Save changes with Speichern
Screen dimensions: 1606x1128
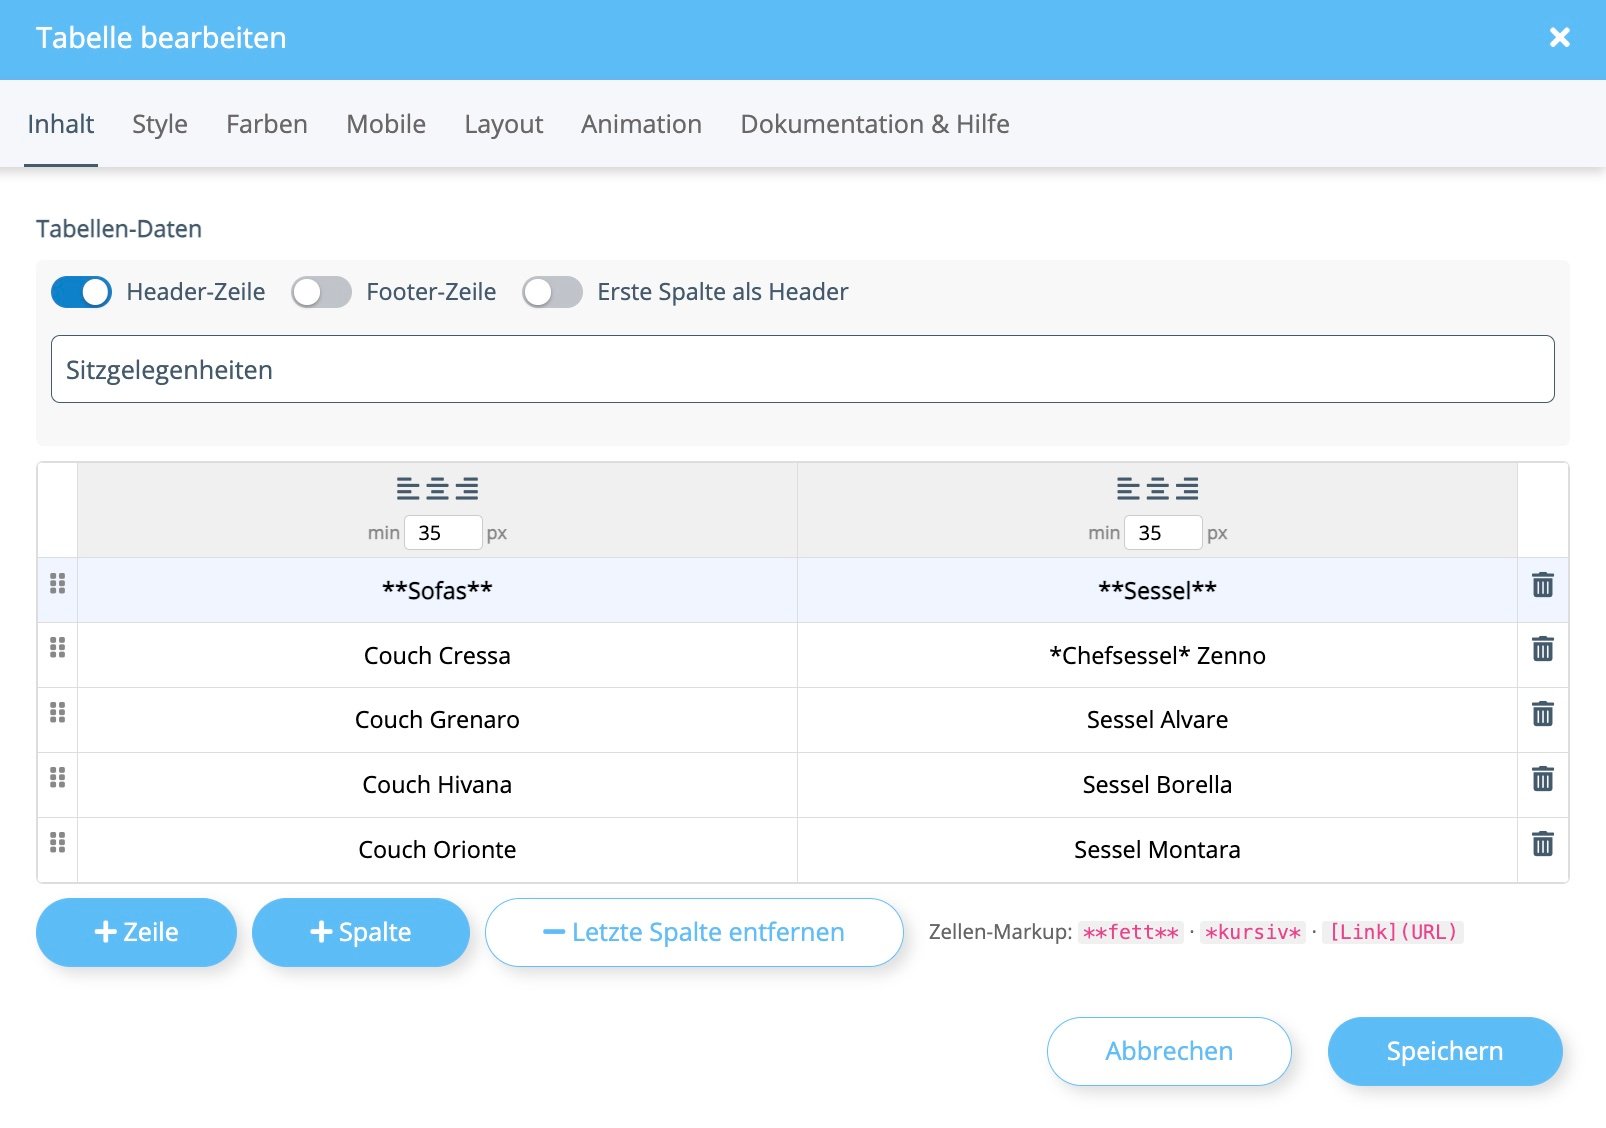[1445, 1051]
